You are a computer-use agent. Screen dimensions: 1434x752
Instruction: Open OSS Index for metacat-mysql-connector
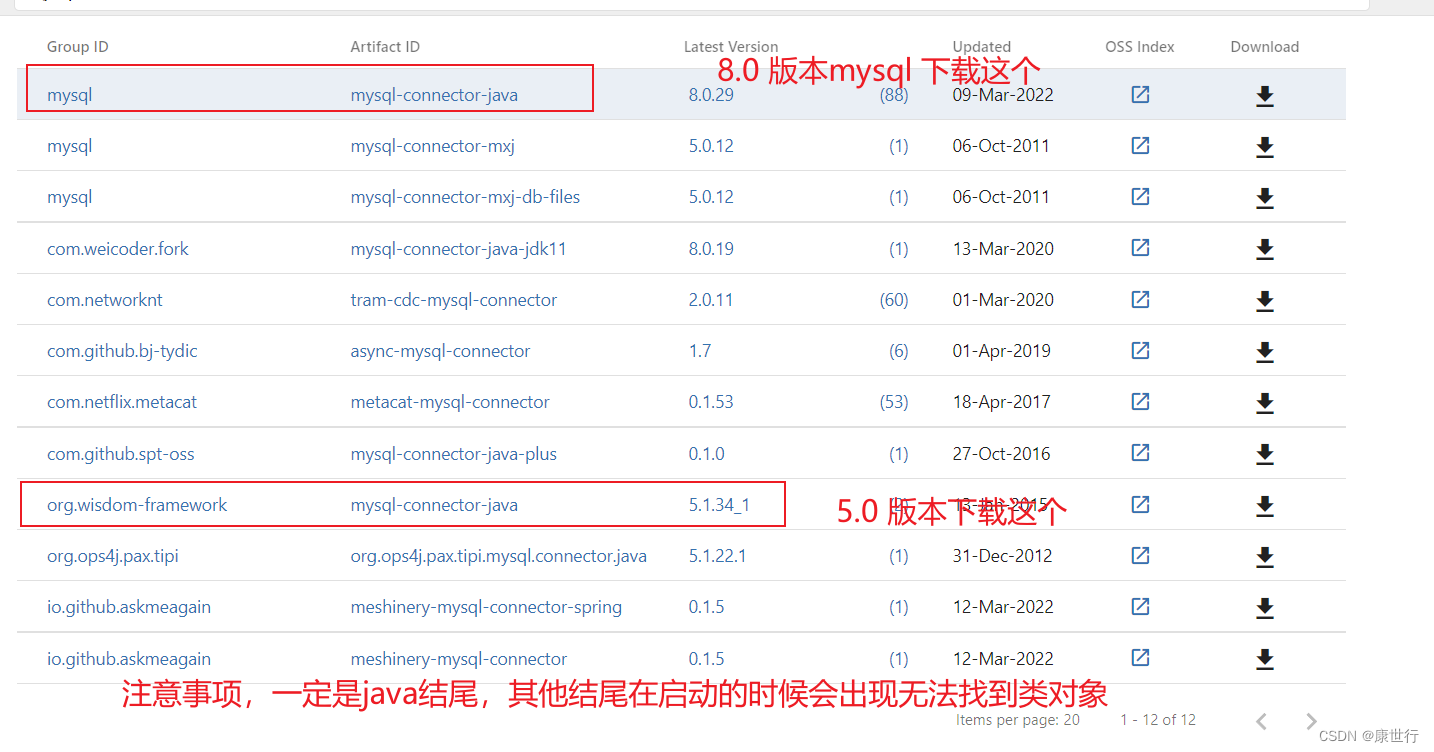coord(1140,402)
